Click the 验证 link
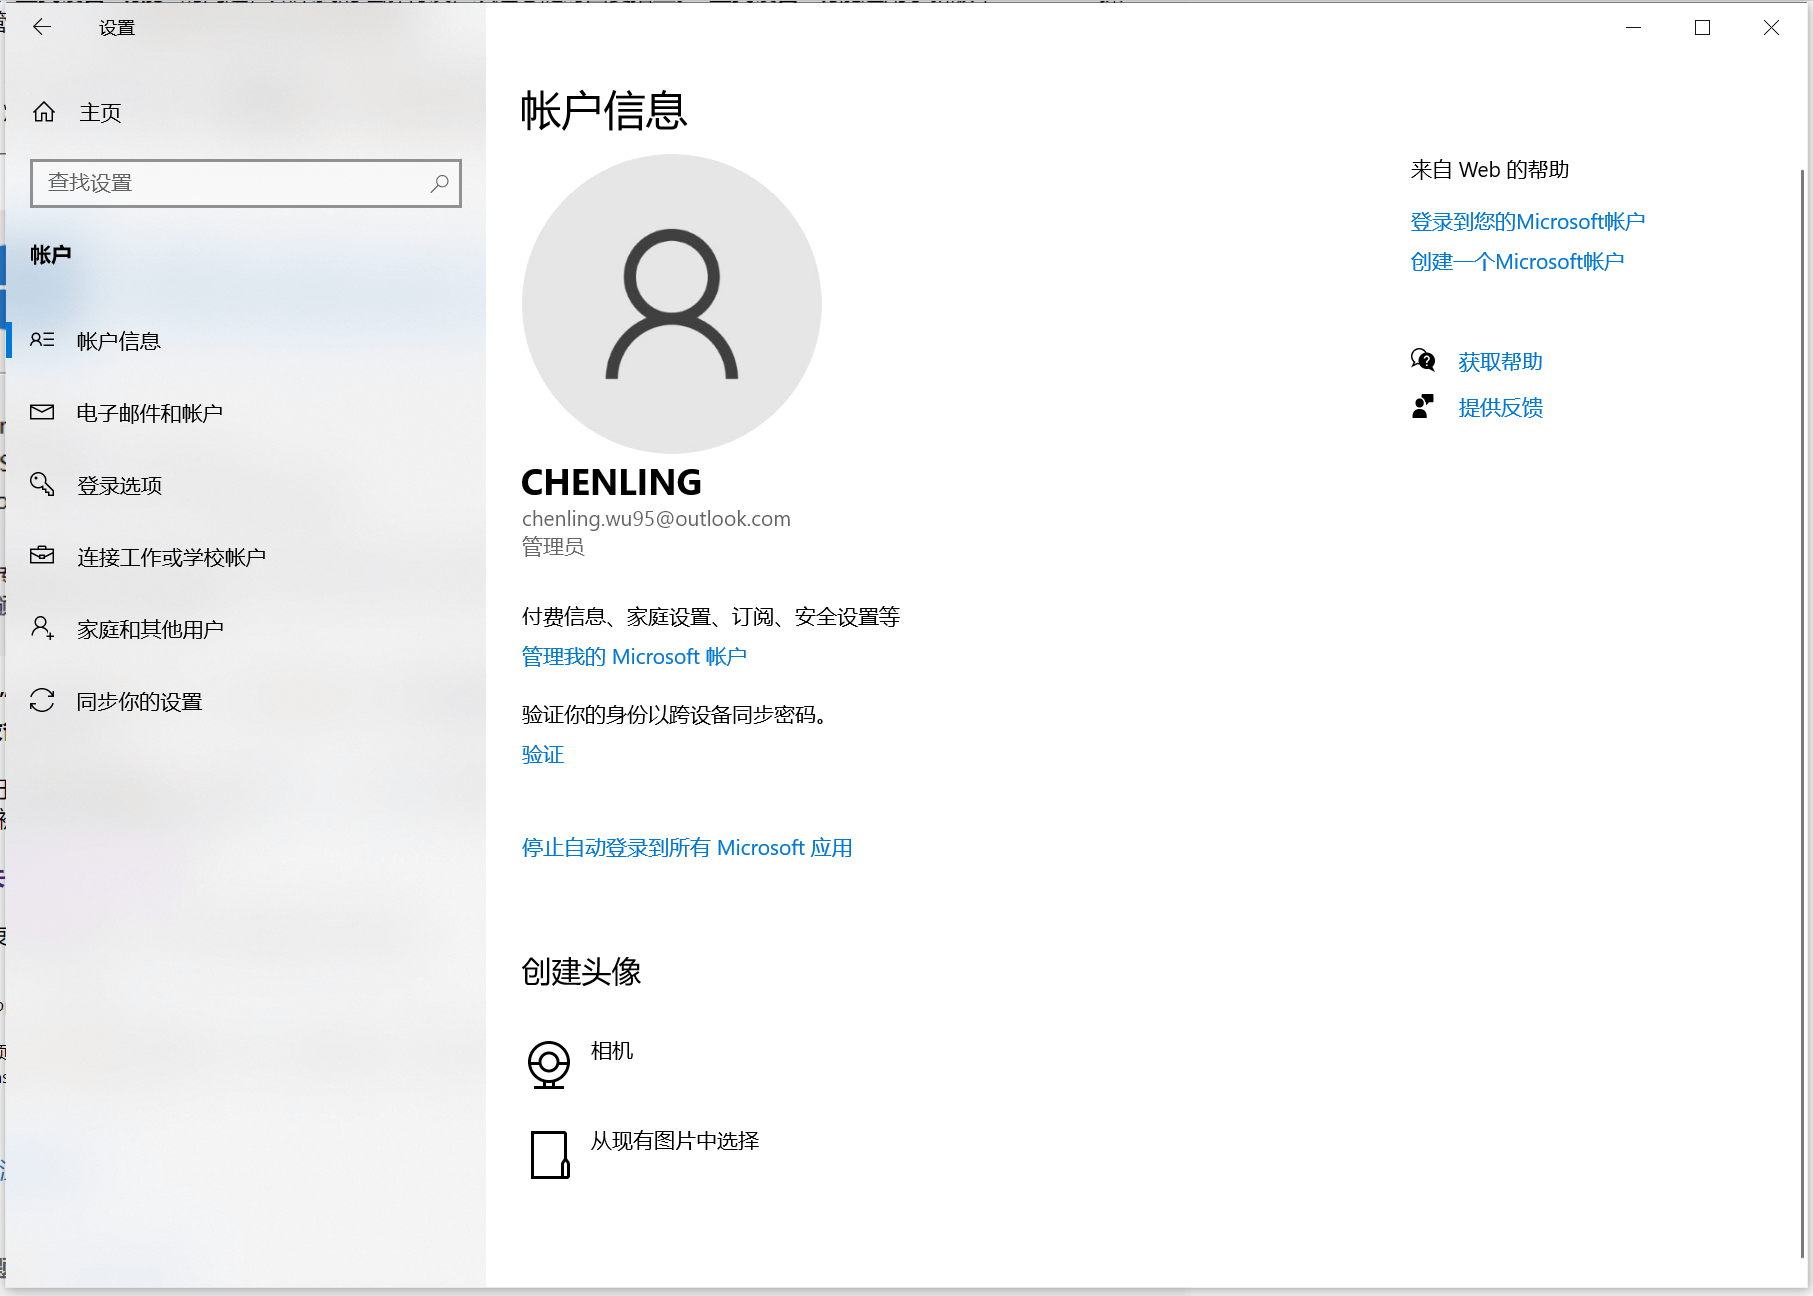Screen dimensions: 1813x1296 point(543,754)
